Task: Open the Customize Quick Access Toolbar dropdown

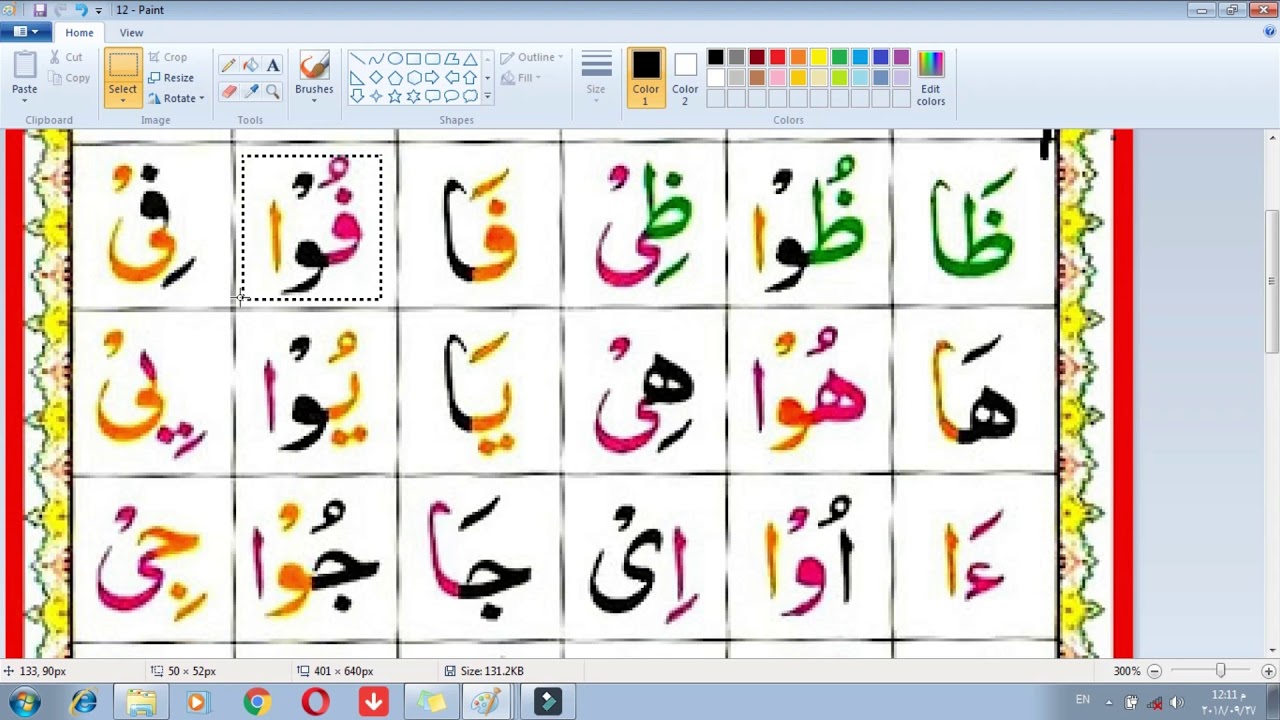Action: pyautogui.click(x=99, y=10)
